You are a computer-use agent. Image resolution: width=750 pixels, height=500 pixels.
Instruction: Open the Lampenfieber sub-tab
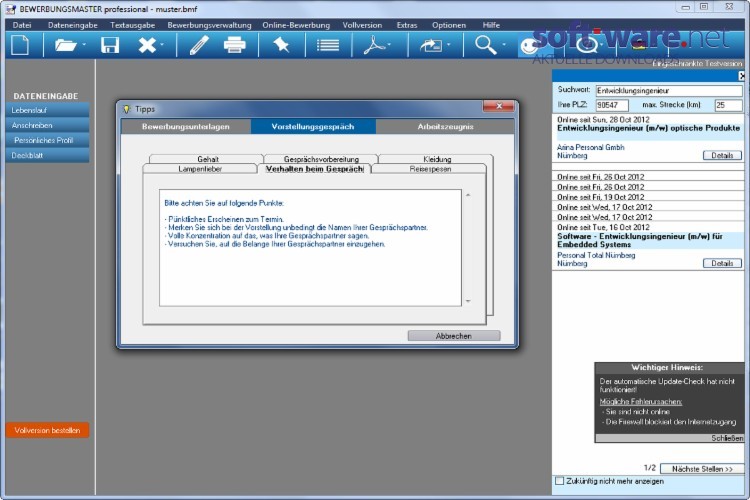point(200,168)
